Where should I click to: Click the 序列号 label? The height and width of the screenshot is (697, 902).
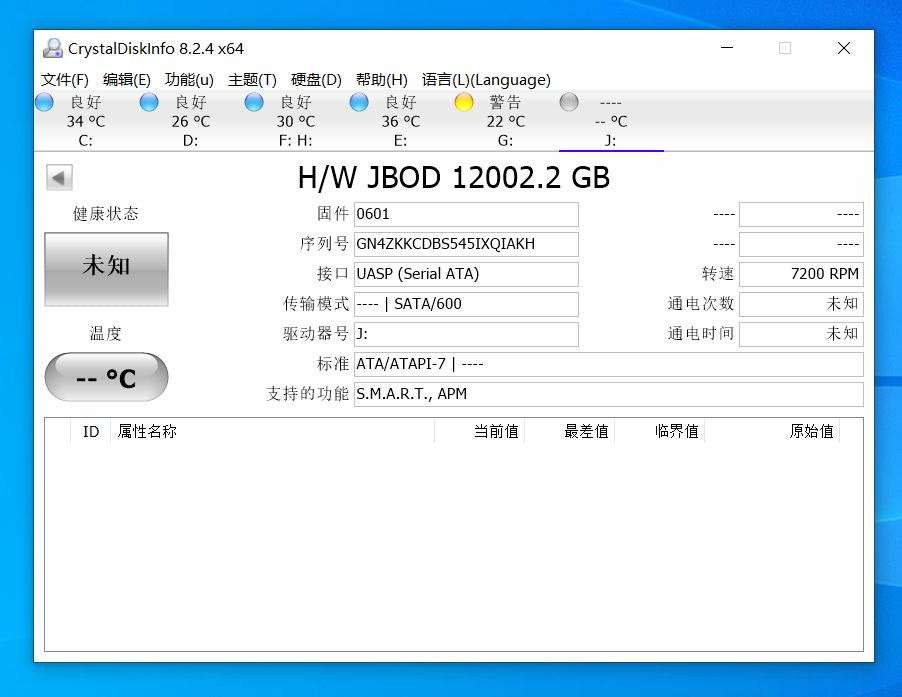(x=324, y=244)
